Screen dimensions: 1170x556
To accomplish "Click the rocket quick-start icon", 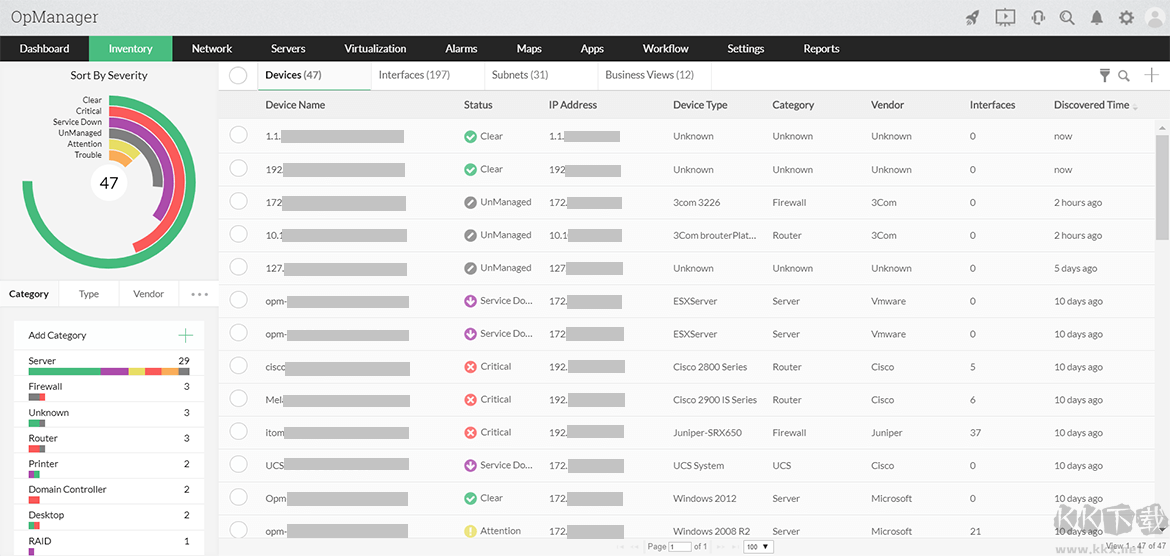I will coord(971,18).
